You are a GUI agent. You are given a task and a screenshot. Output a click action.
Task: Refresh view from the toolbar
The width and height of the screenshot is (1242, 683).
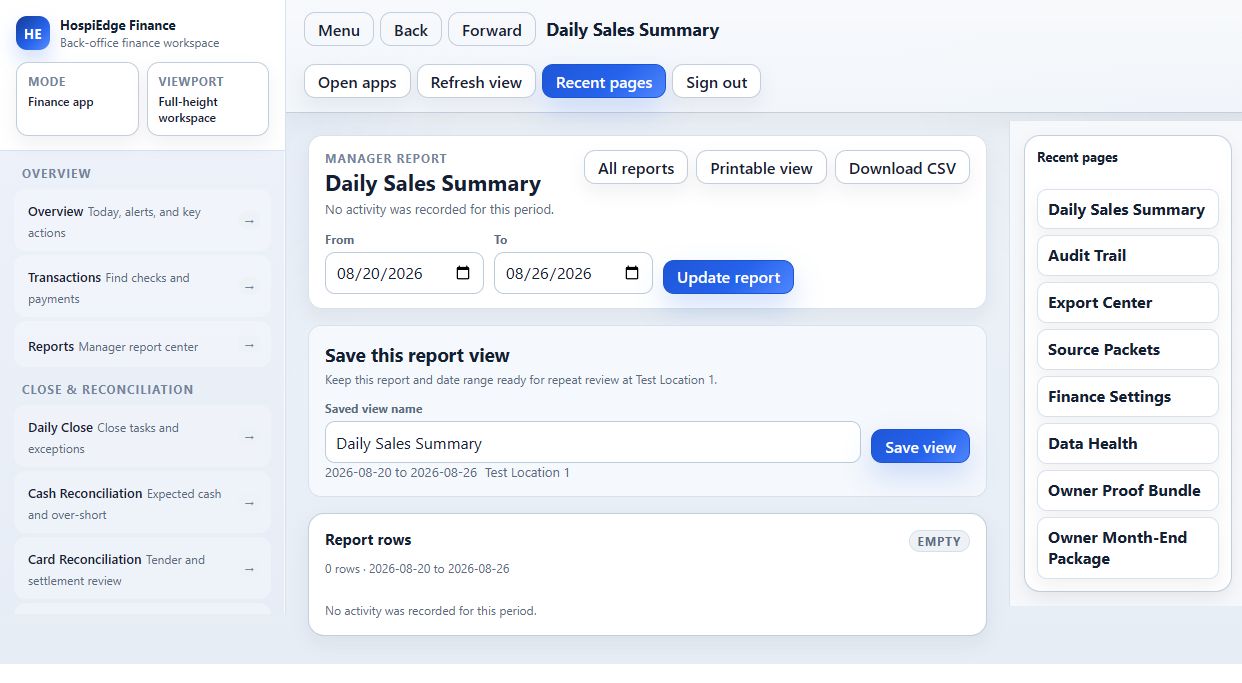point(476,82)
